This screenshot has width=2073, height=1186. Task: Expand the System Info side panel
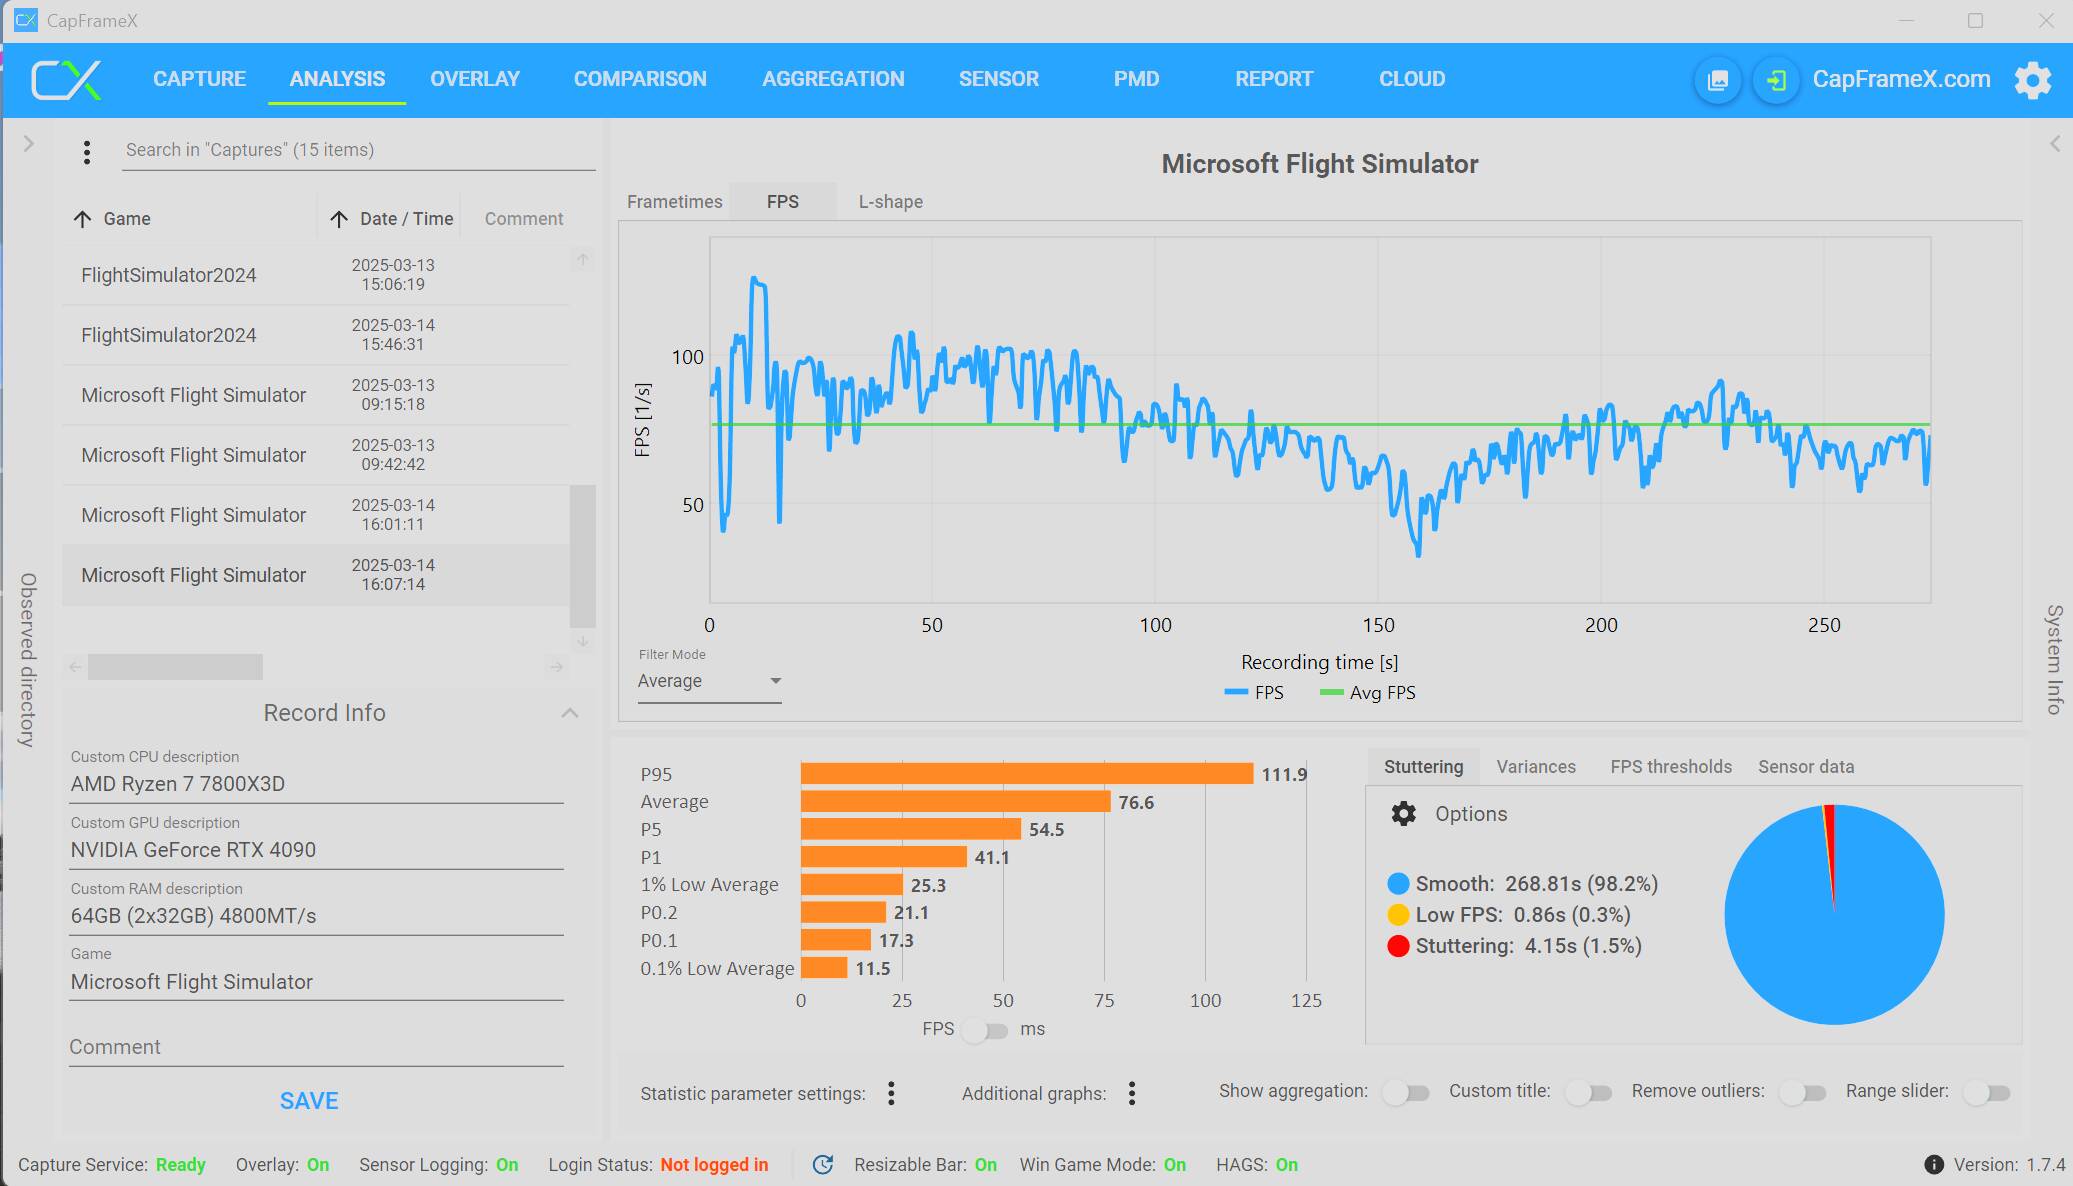[2054, 144]
